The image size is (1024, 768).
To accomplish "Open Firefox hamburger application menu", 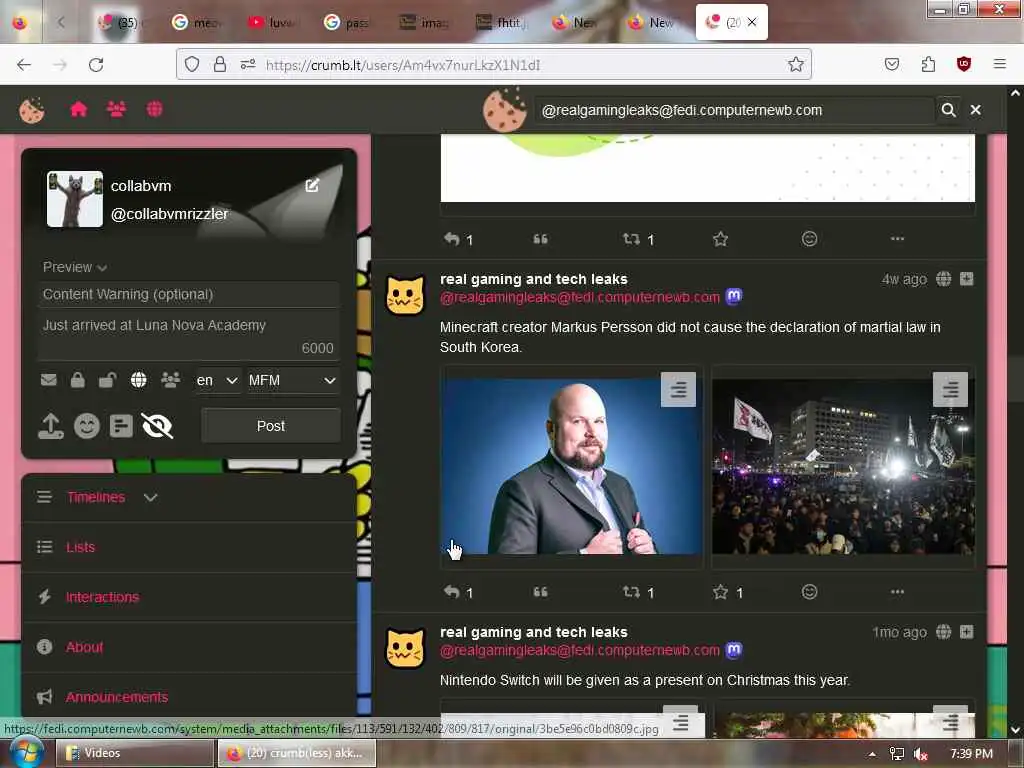I will [x=1000, y=64].
